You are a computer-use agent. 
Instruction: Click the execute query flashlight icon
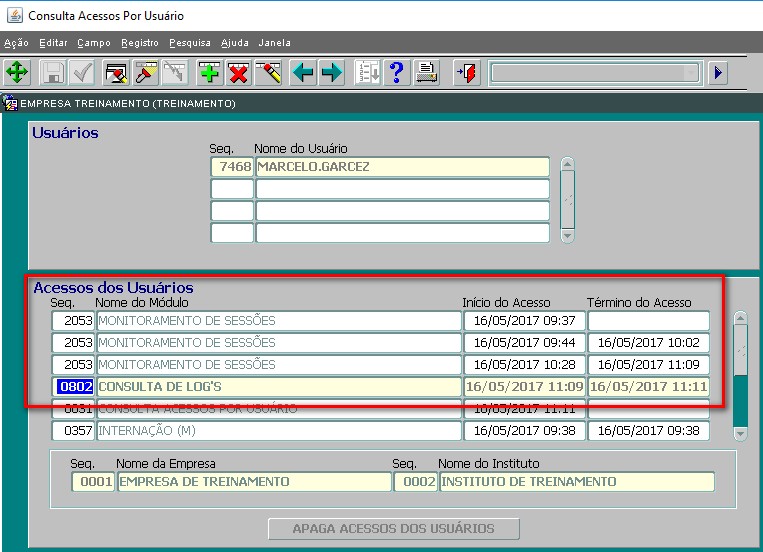coord(145,73)
